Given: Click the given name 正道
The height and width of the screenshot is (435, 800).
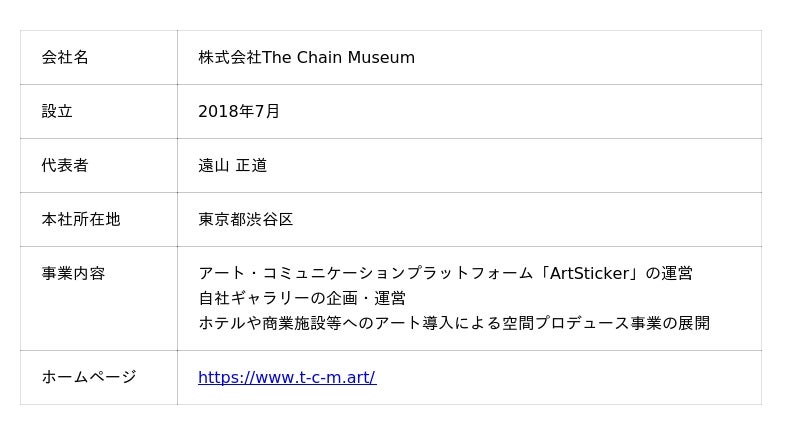Looking at the screenshot, I should (x=251, y=165).
